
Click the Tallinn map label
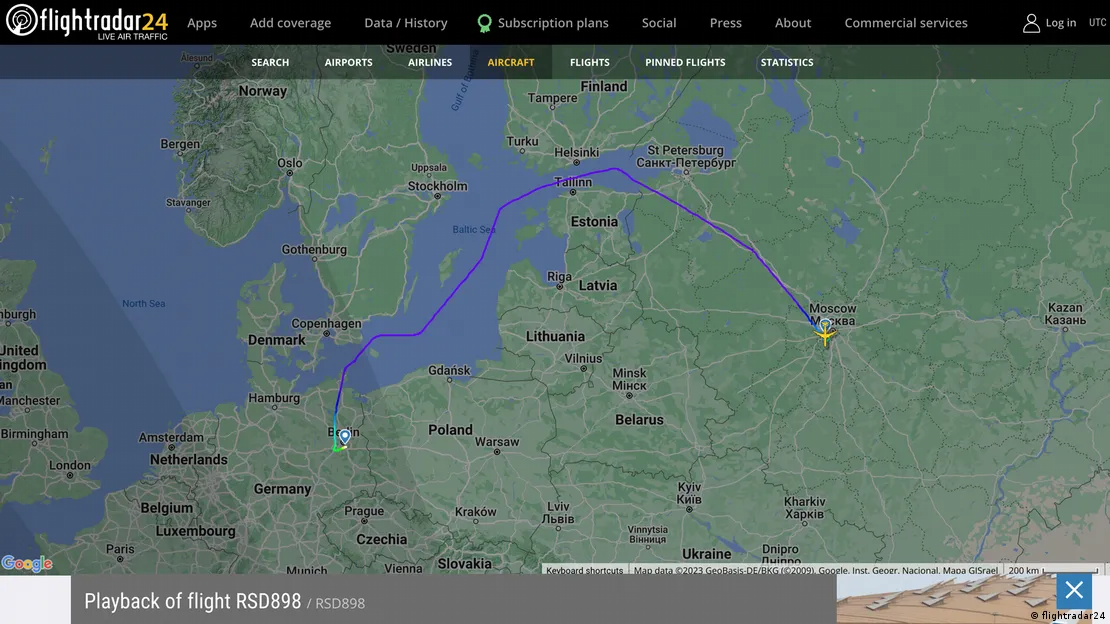click(573, 183)
